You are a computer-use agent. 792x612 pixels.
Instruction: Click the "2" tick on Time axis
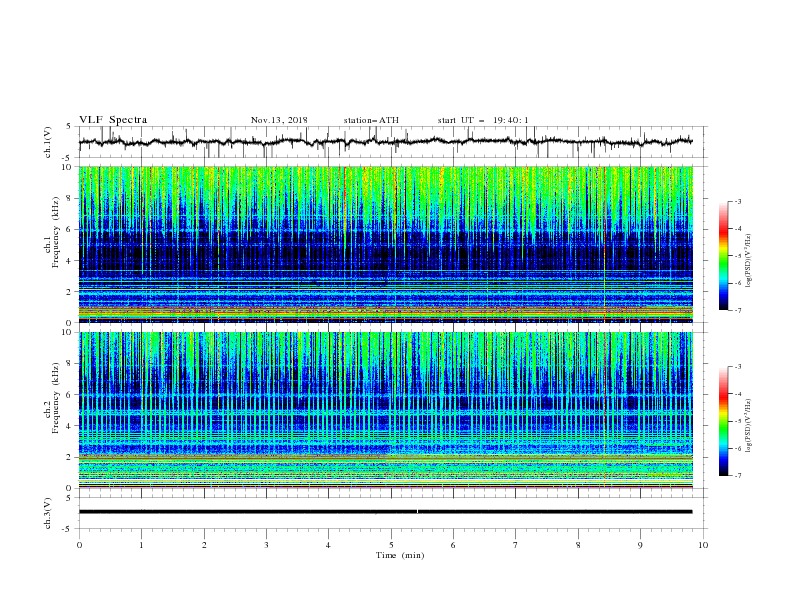[204, 545]
